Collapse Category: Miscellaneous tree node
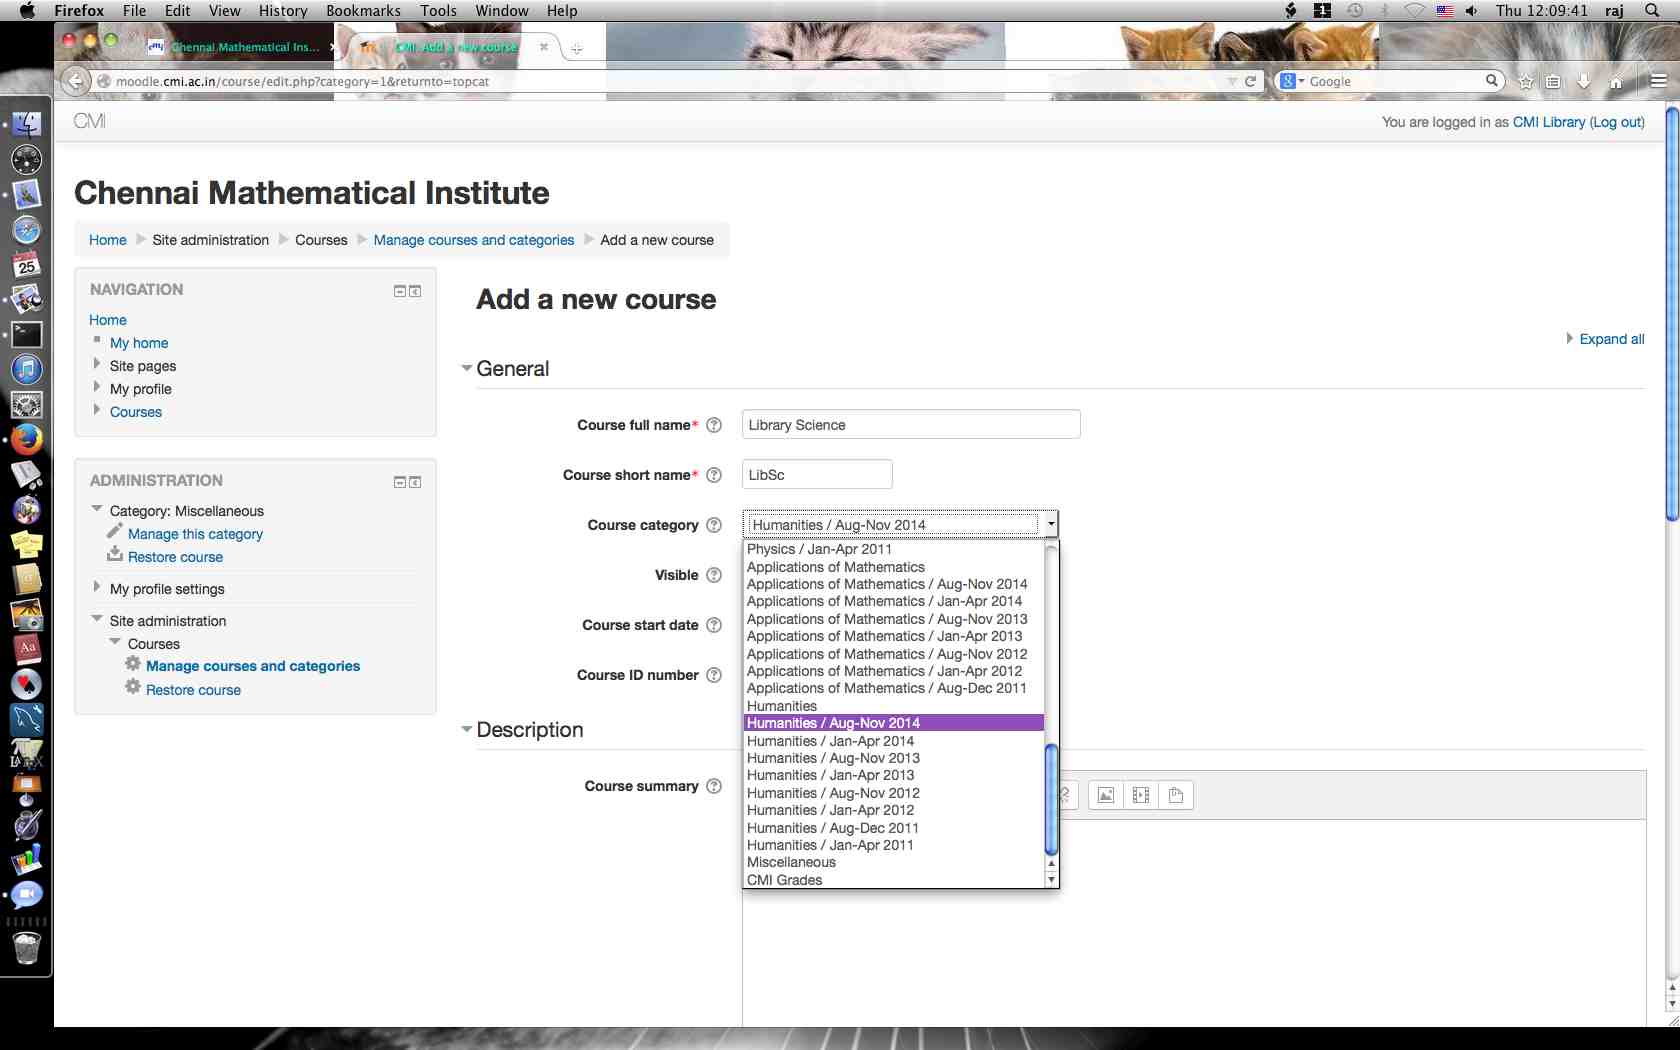Viewport: 1680px width, 1050px height. pos(97,509)
